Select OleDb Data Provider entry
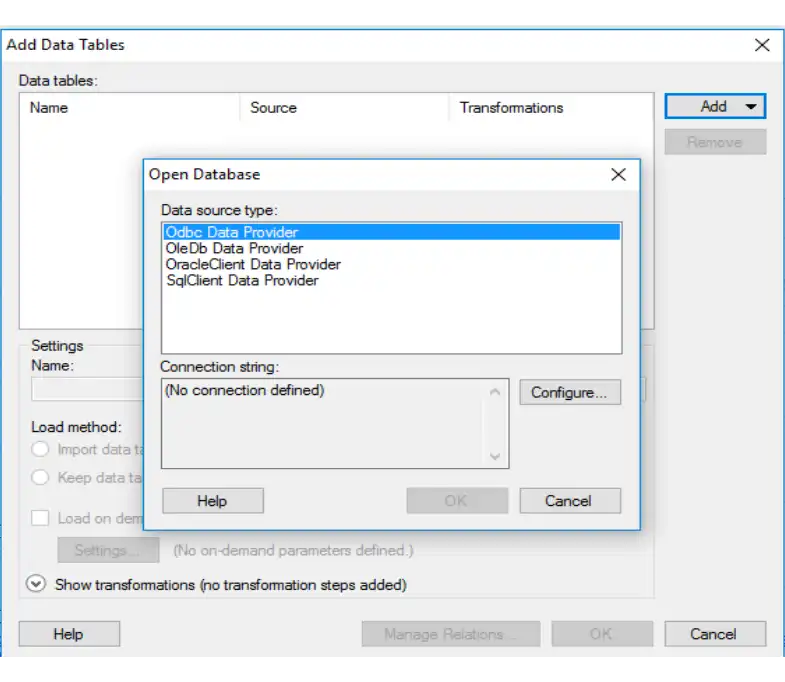 click(x=234, y=248)
